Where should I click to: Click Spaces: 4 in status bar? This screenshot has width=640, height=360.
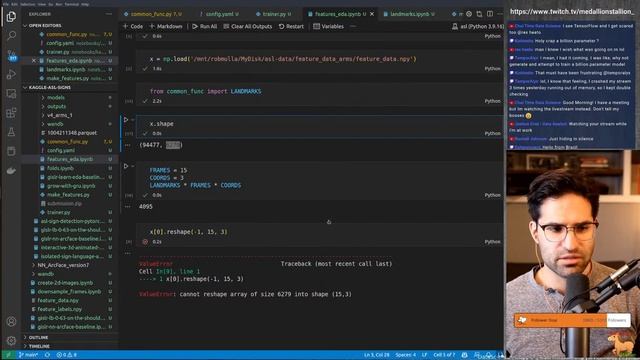[405, 355]
